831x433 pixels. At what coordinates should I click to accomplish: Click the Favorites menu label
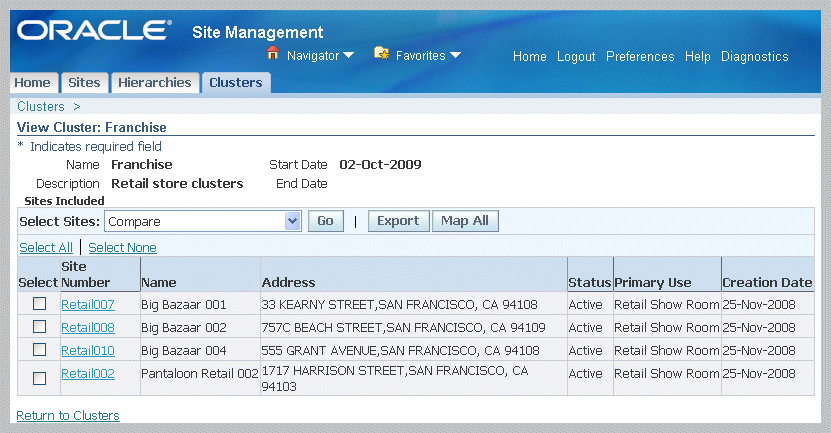pos(420,56)
